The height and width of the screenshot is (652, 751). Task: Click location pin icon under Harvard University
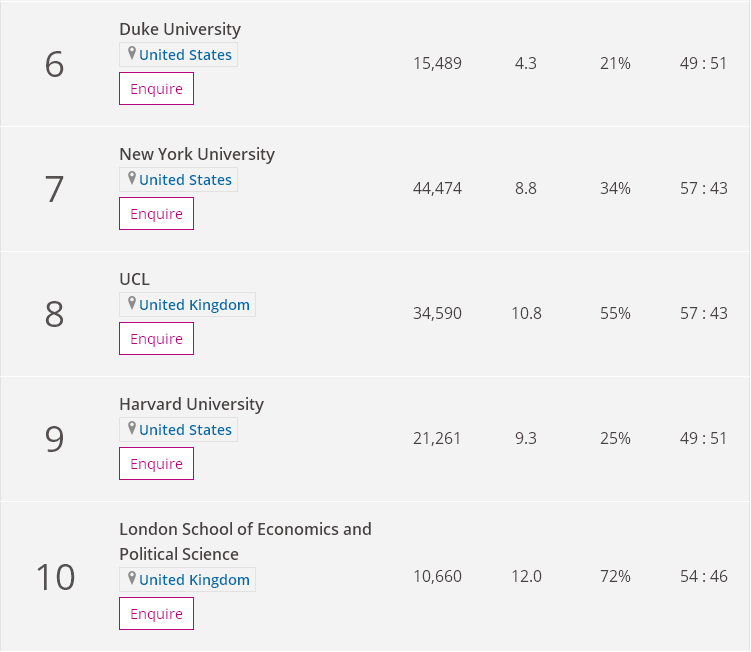point(131,429)
